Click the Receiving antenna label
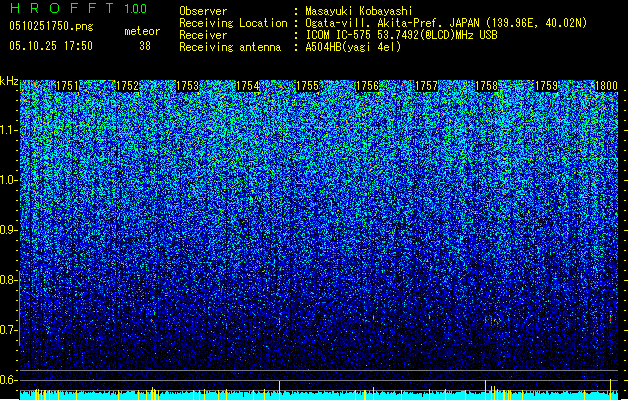This screenshot has width=629, height=400. [x=230, y=47]
